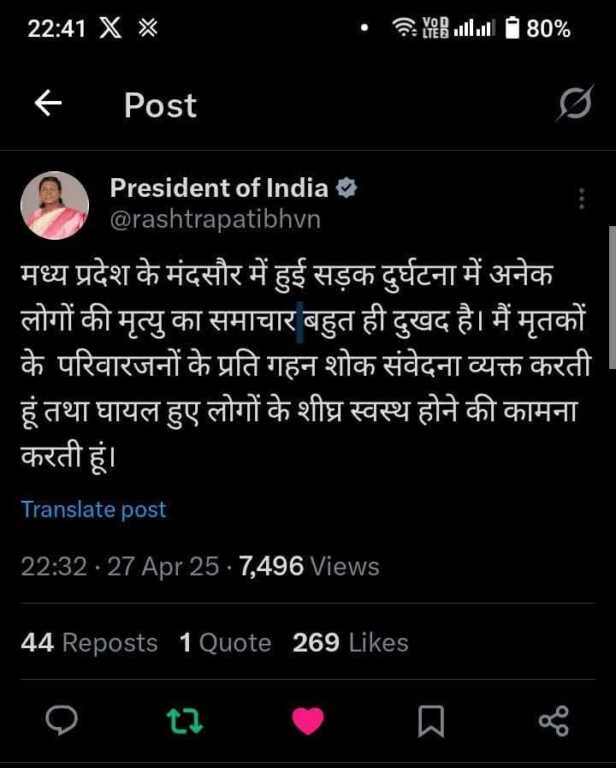Tap the X notification icon in status bar
The height and width of the screenshot is (768, 616).
point(110,28)
